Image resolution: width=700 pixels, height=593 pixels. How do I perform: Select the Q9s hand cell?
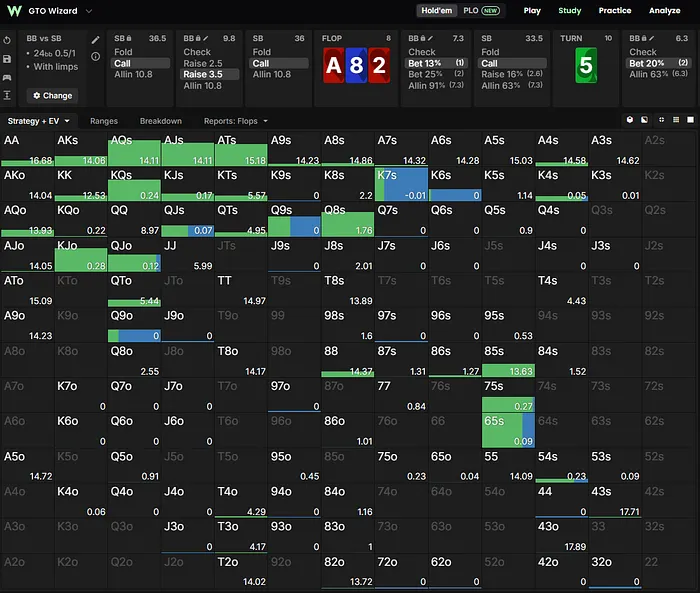point(295,219)
